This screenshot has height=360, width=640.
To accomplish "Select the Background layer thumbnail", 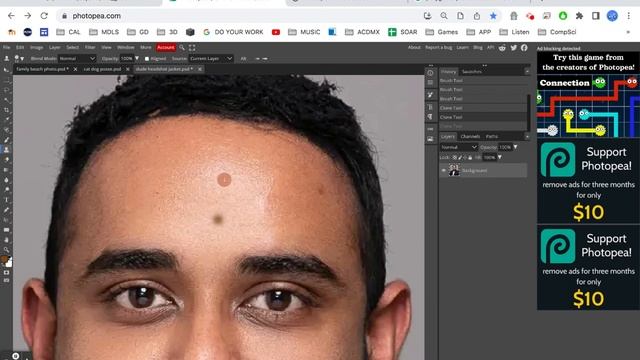I will 454,170.
